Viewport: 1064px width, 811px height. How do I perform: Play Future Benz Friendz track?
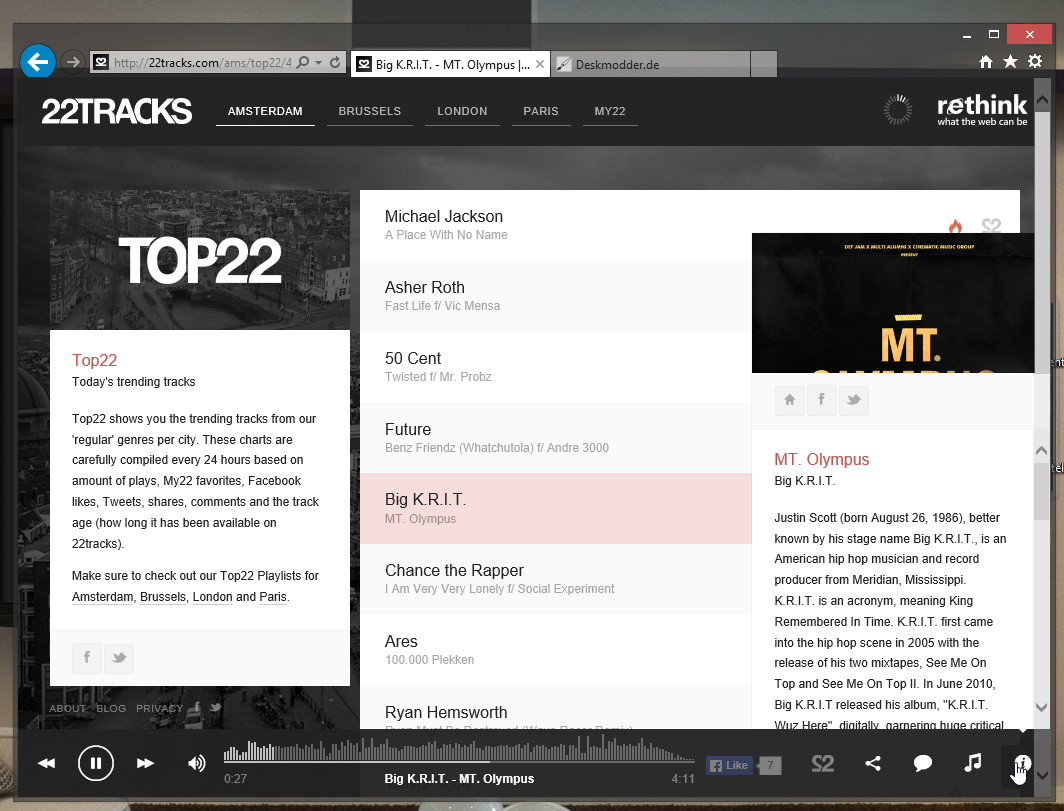point(555,438)
